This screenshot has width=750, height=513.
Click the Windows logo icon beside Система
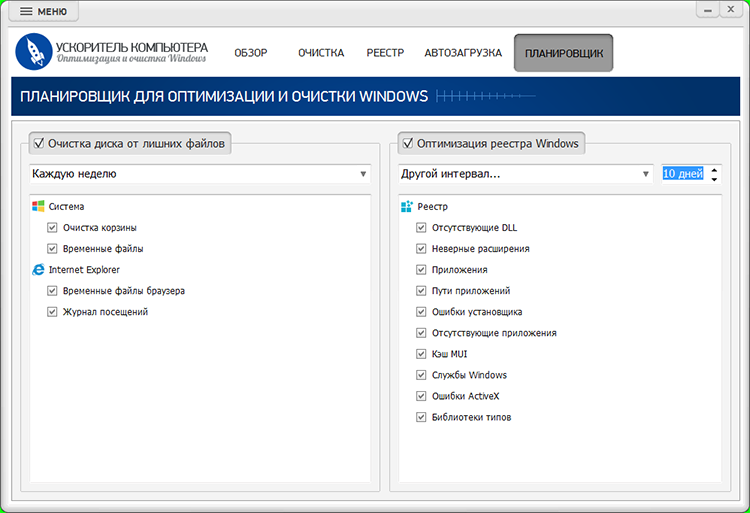click(x=38, y=206)
